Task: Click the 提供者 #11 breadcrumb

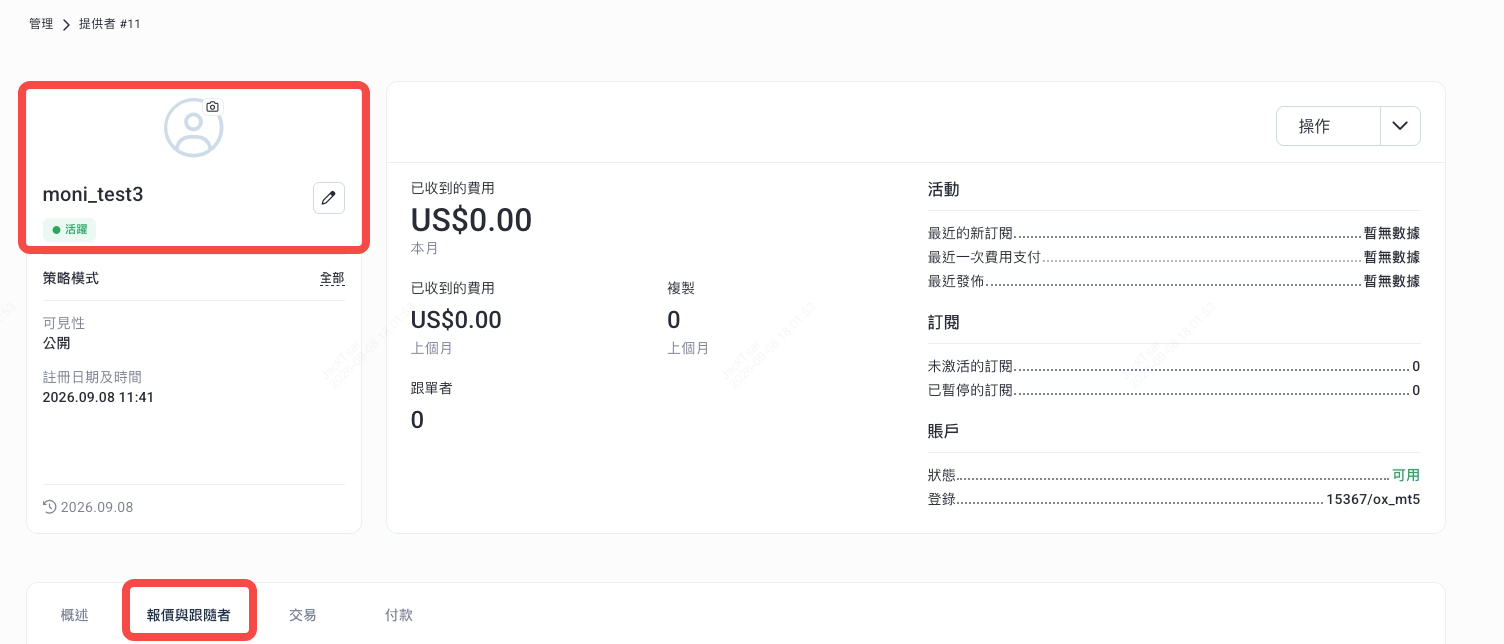Action: [110, 24]
